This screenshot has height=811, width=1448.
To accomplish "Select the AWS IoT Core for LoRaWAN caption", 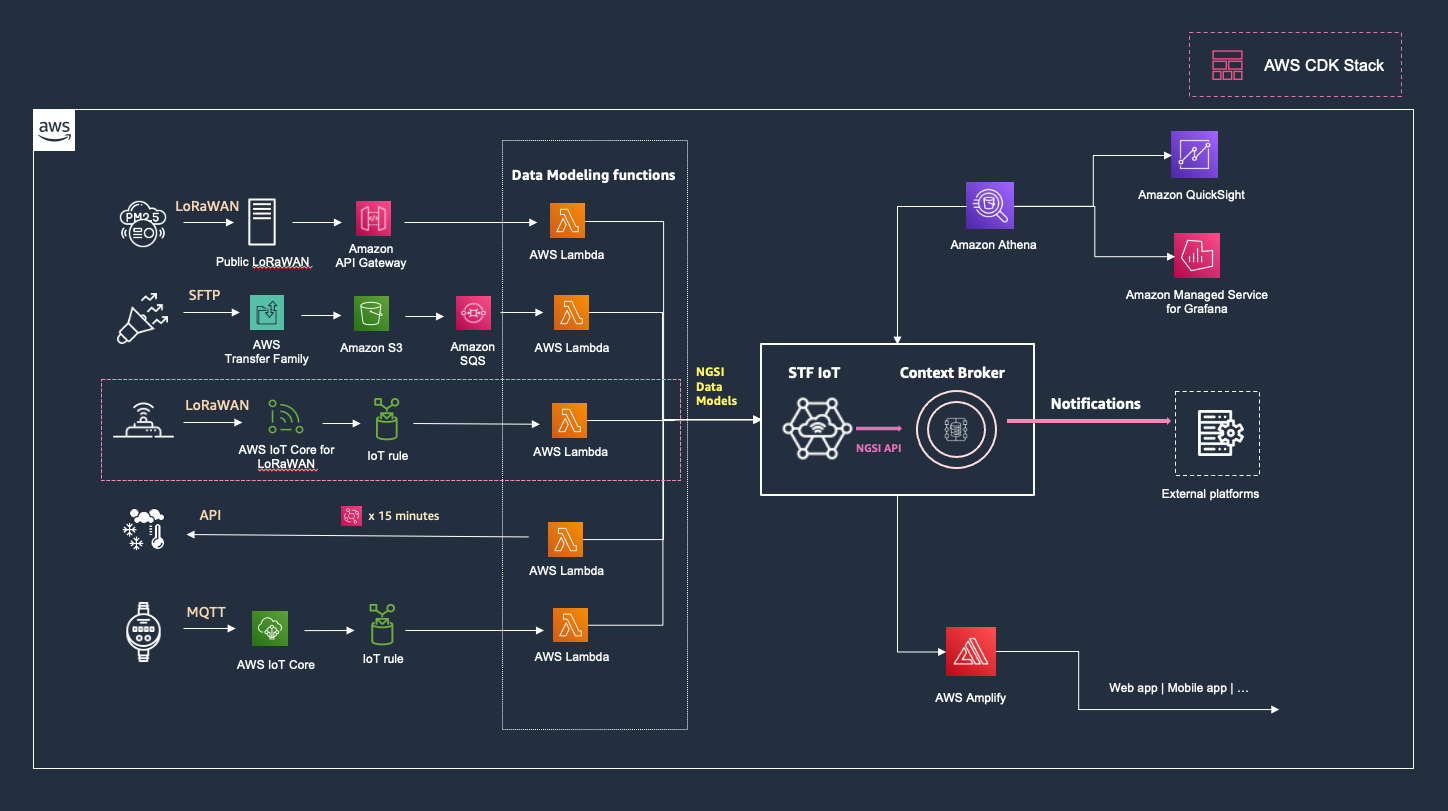I will click(x=286, y=457).
